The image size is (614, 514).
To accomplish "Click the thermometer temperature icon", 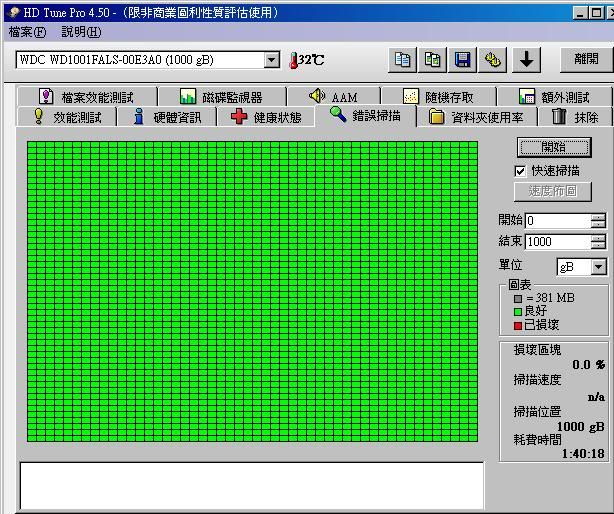I will (x=293, y=60).
